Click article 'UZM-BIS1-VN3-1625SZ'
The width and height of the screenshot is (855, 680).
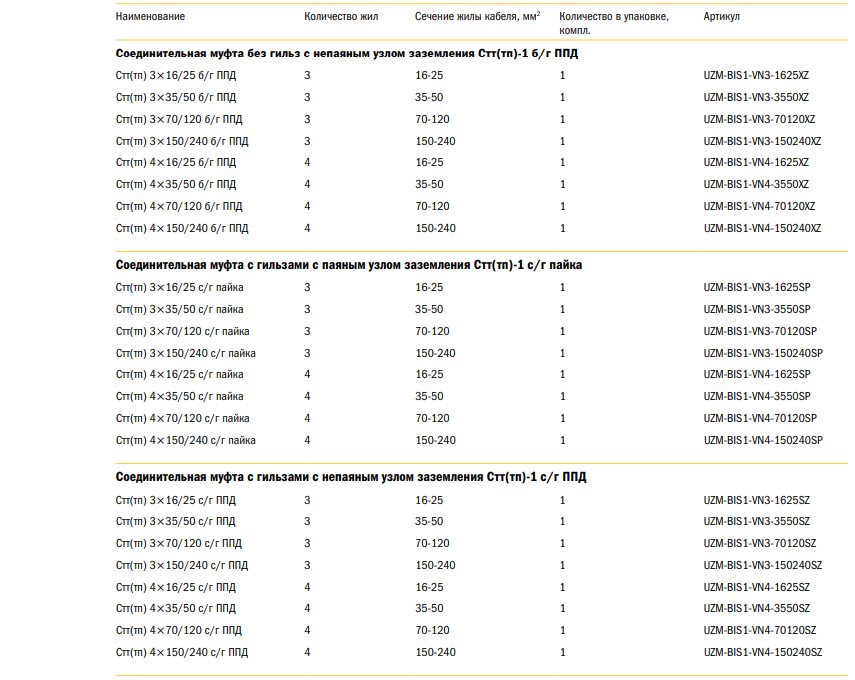[x=757, y=501]
